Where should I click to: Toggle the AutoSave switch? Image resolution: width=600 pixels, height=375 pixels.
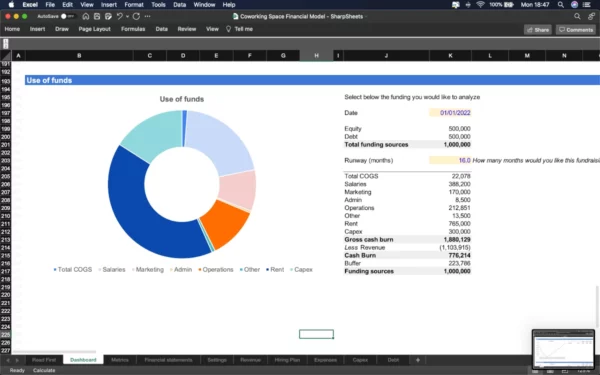point(68,16)
